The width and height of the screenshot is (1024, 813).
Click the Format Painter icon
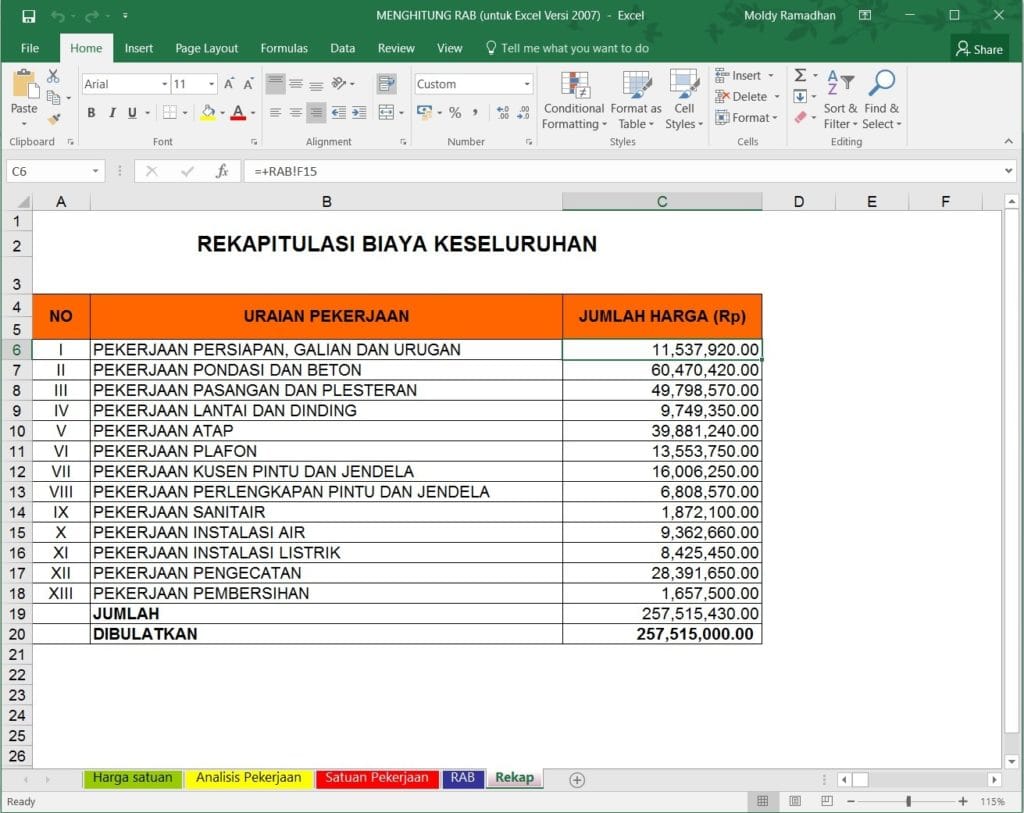click(x=57, y=120)
